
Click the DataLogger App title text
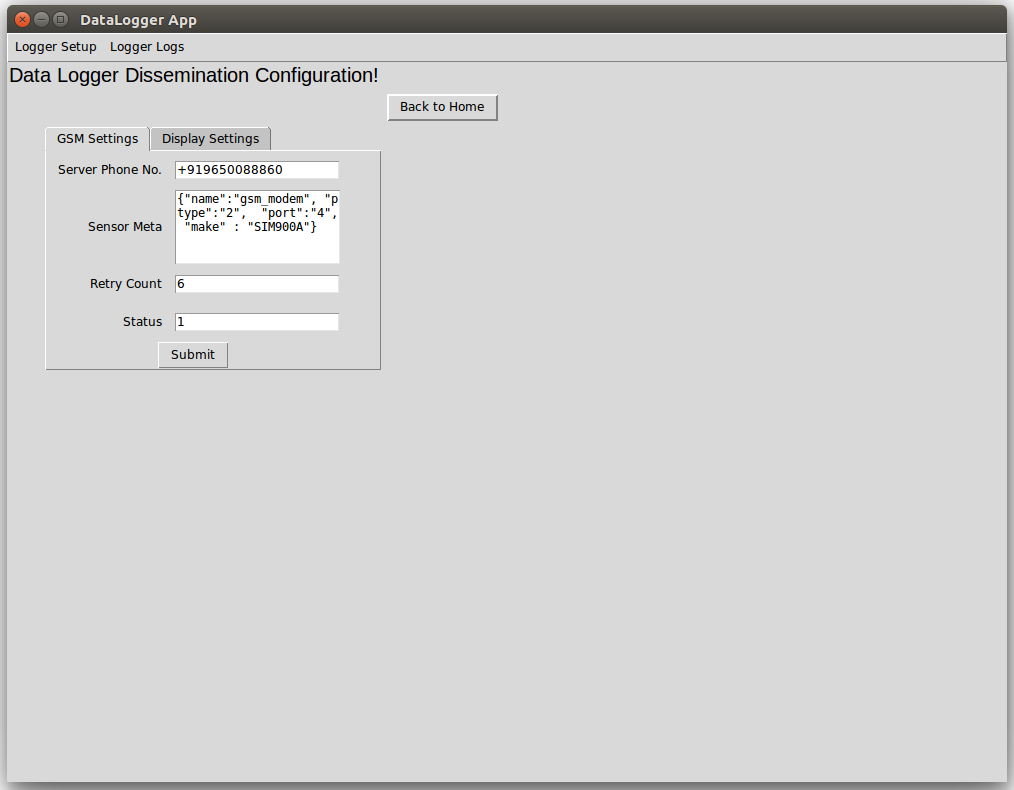coord(138,20)
